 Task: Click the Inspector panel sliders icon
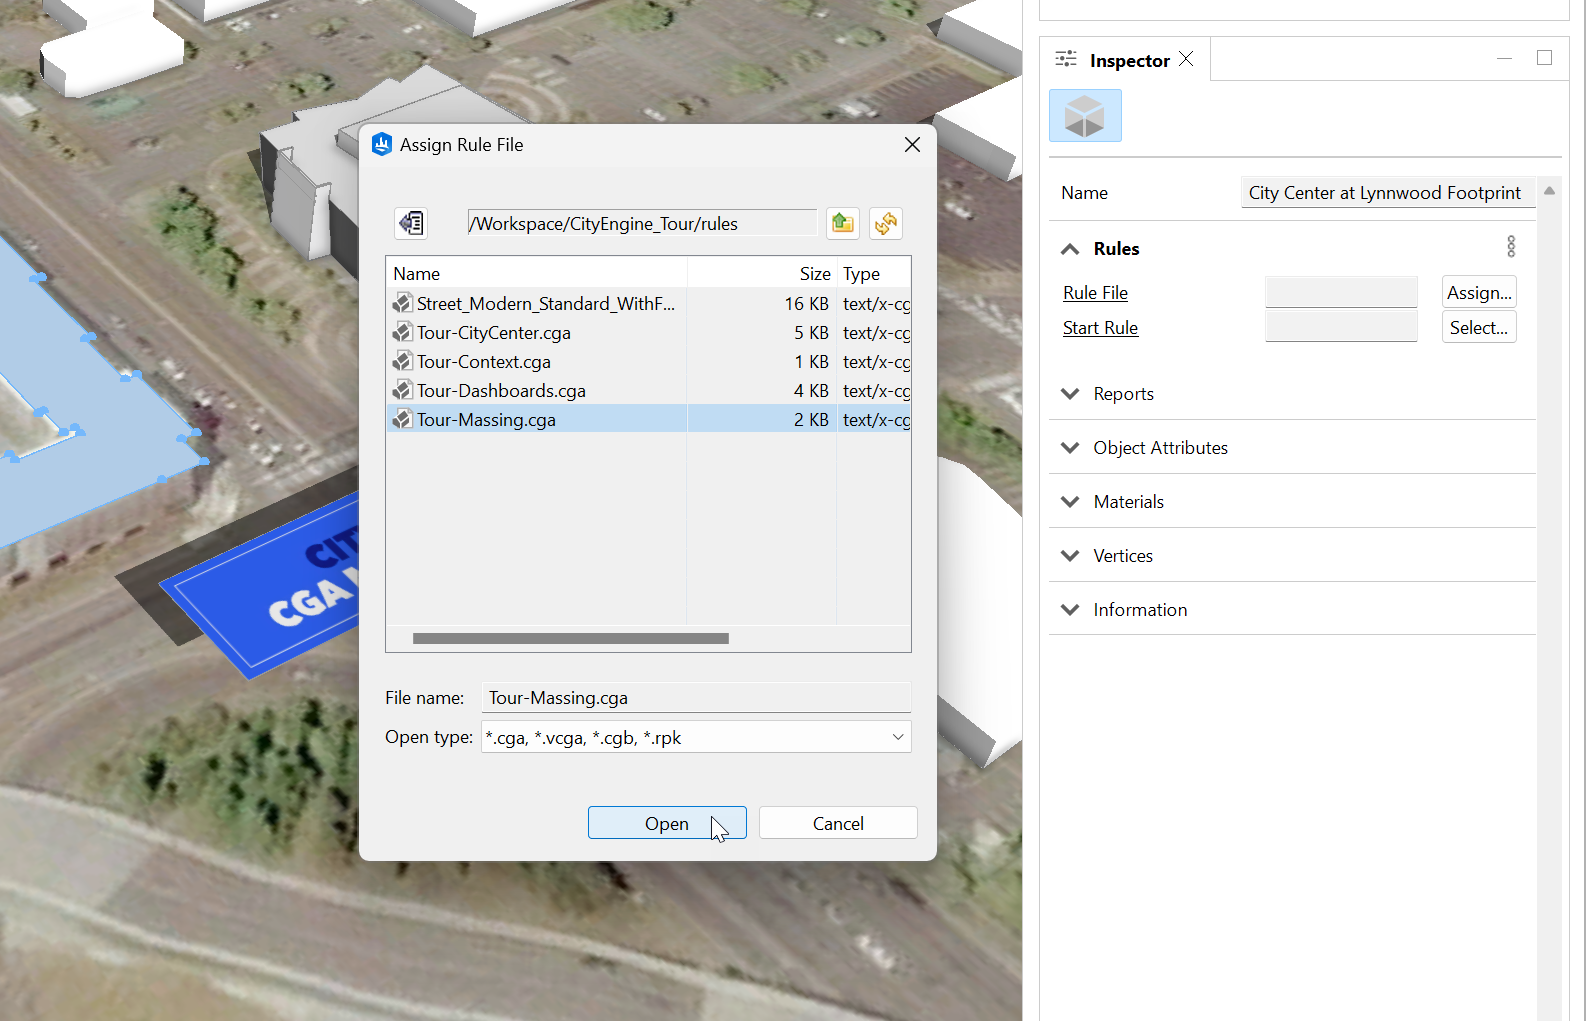coord(1066,59)
